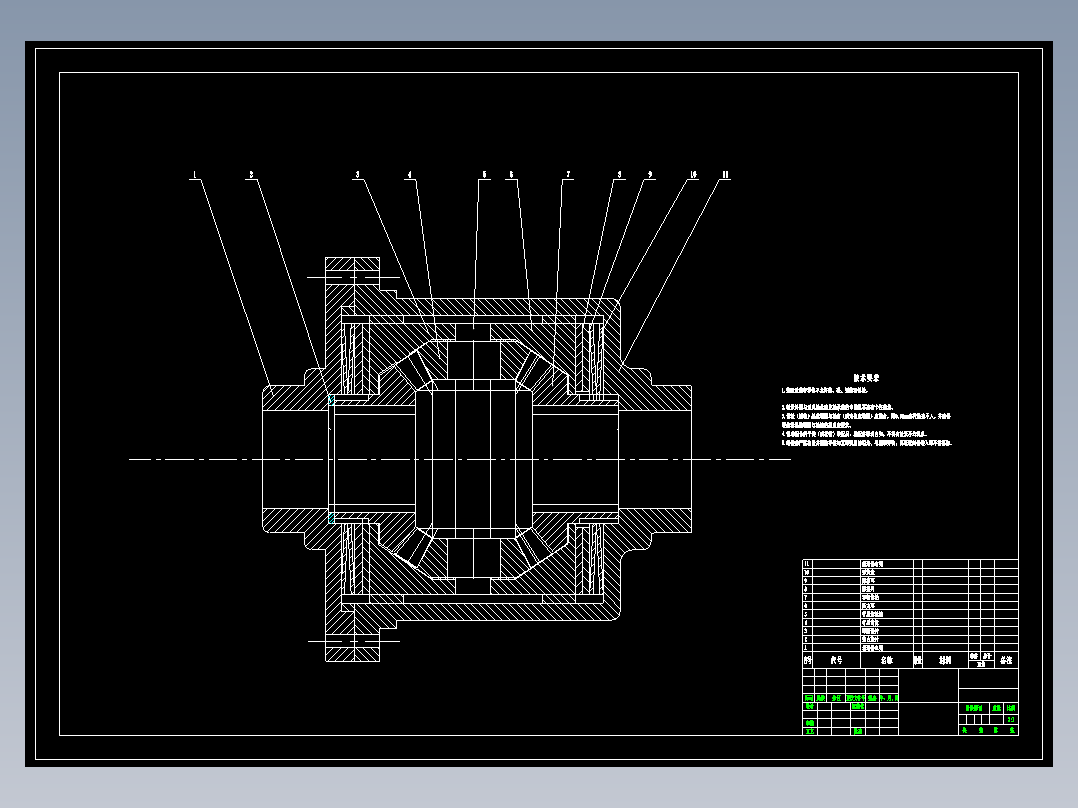Click part callout number 6 label

(511, 175)
